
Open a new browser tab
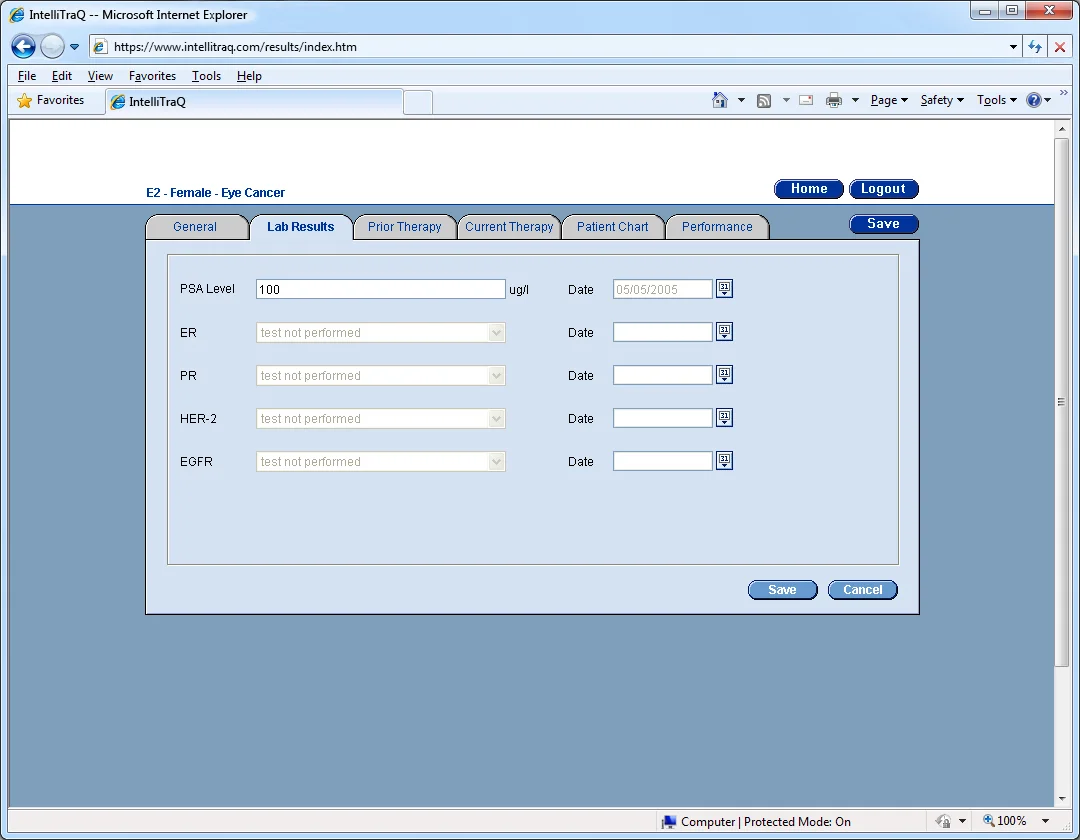click(x=417, y=103)
